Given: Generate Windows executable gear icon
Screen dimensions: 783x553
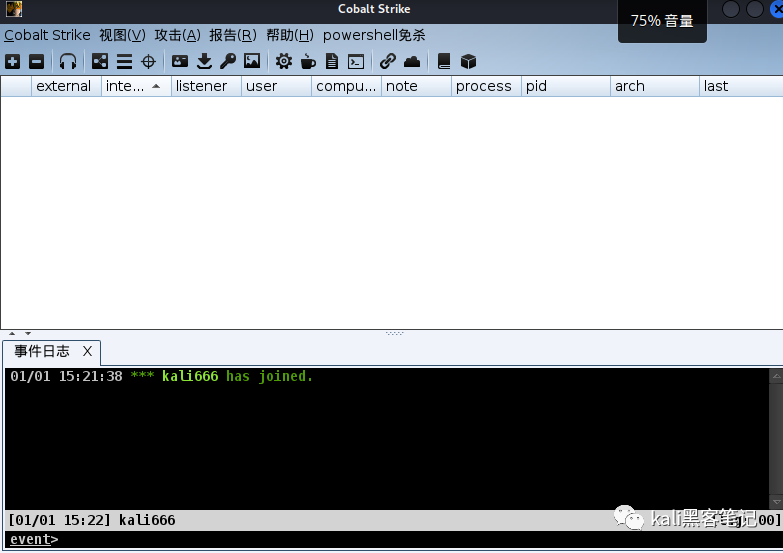Looking at the screenshot, I should click(284, 61).
